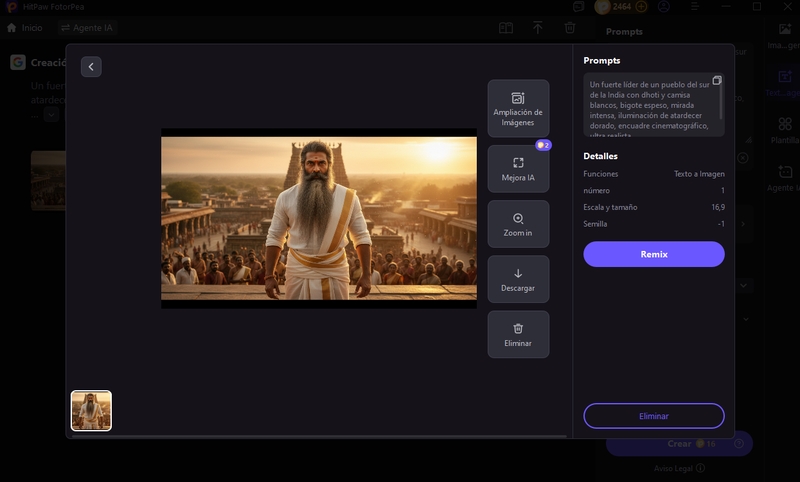
Task: Click the help icon beside Crear
Action: [739, 444]
